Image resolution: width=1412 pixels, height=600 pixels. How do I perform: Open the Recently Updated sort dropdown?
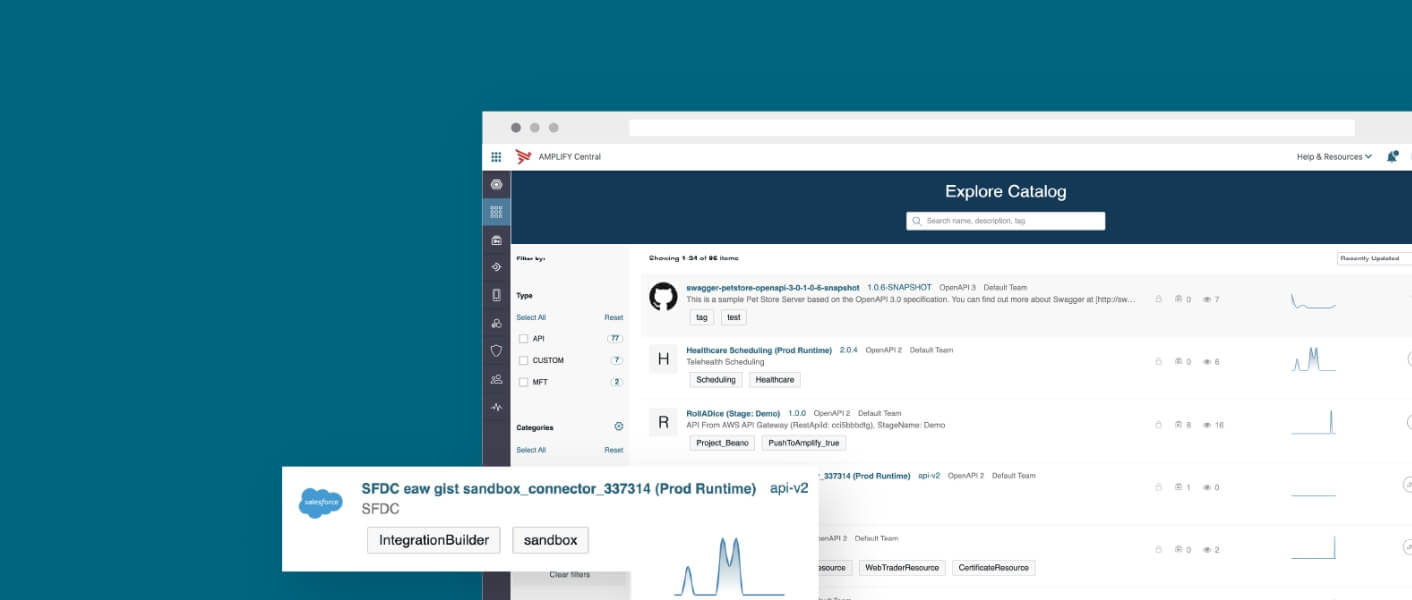[1374, 258]
